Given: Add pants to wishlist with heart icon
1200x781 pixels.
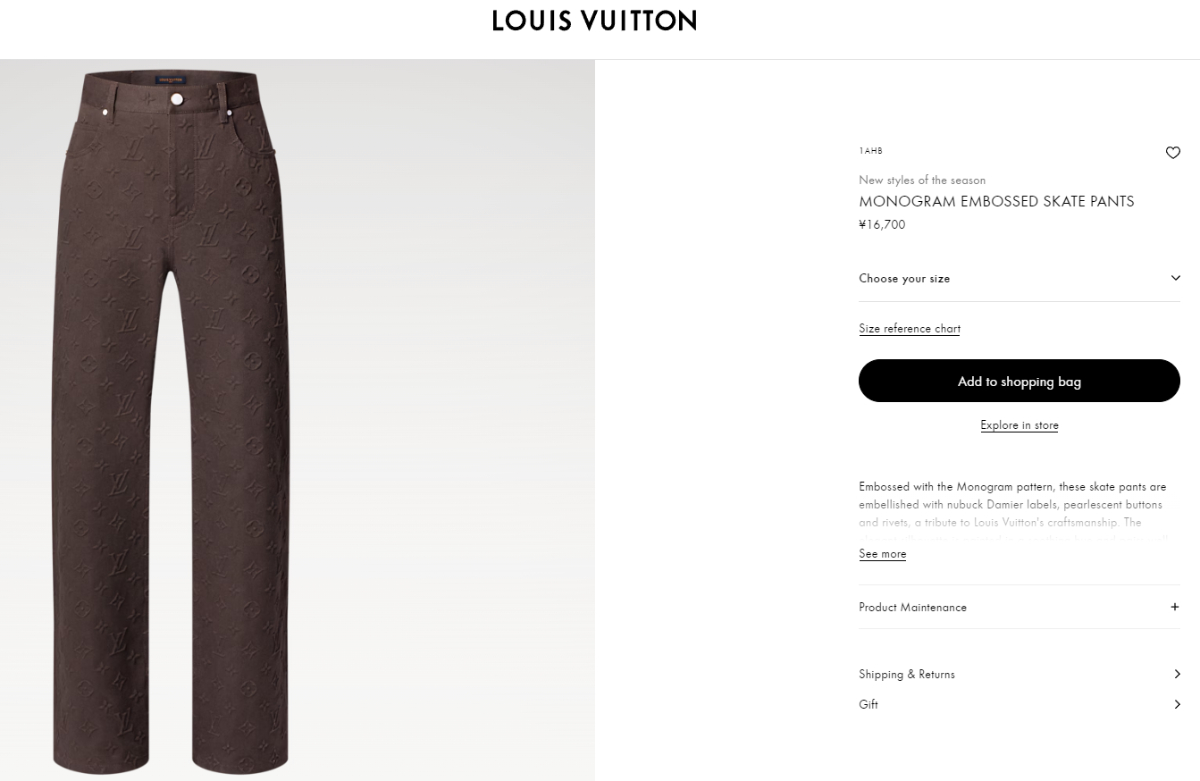Looking at the screenshot, I should [1173, 153].
